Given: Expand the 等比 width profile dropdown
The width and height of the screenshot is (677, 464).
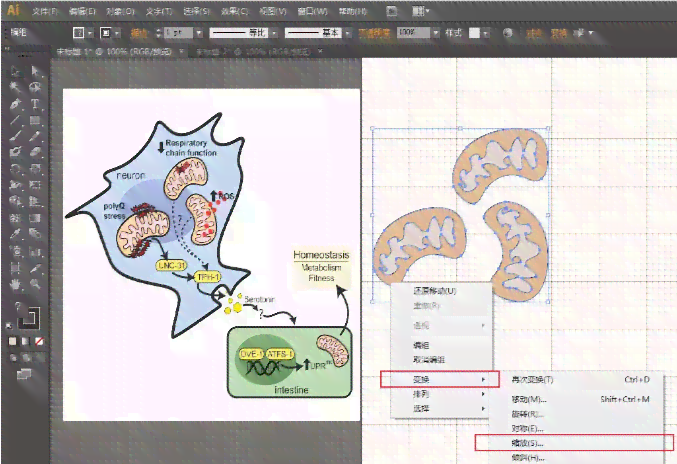Looking at the screenshot, I should pos(275,33).
